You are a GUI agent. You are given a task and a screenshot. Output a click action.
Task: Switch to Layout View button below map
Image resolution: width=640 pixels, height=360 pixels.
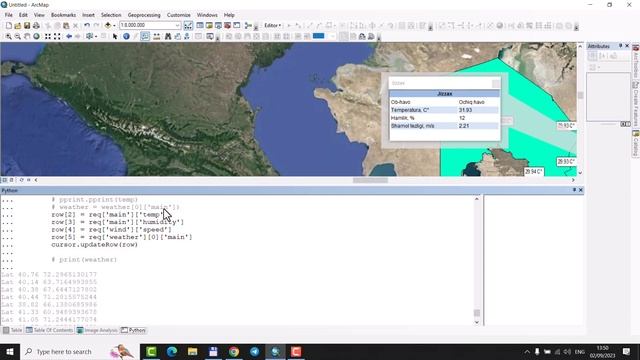[x=11, y=180]
